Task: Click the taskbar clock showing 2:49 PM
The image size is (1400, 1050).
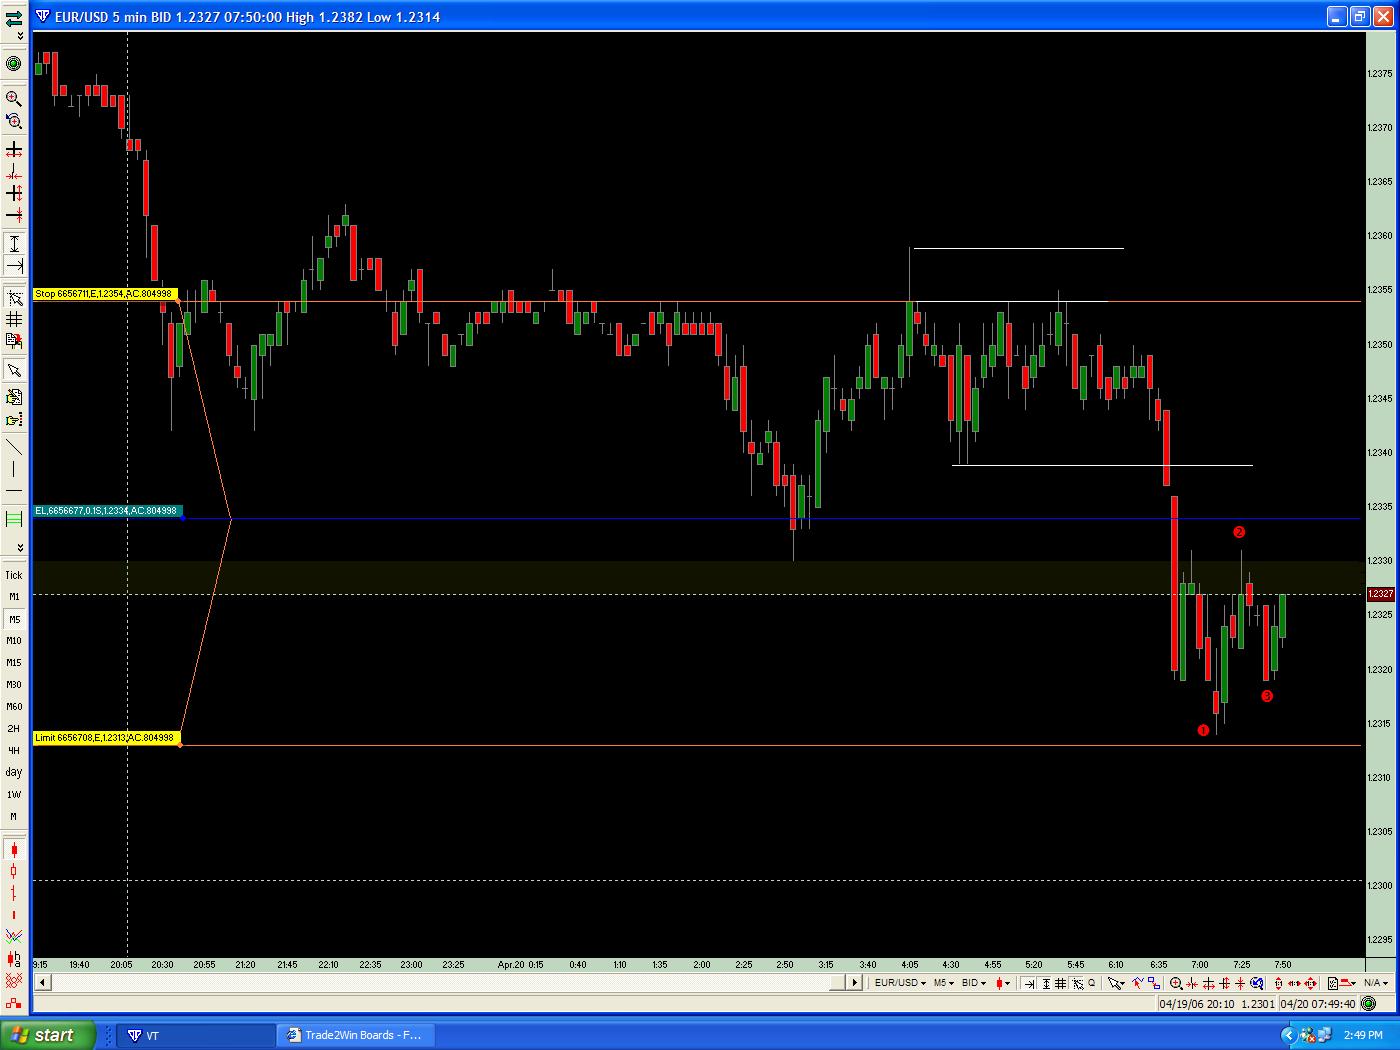Action: (x=1363, y=1035)
